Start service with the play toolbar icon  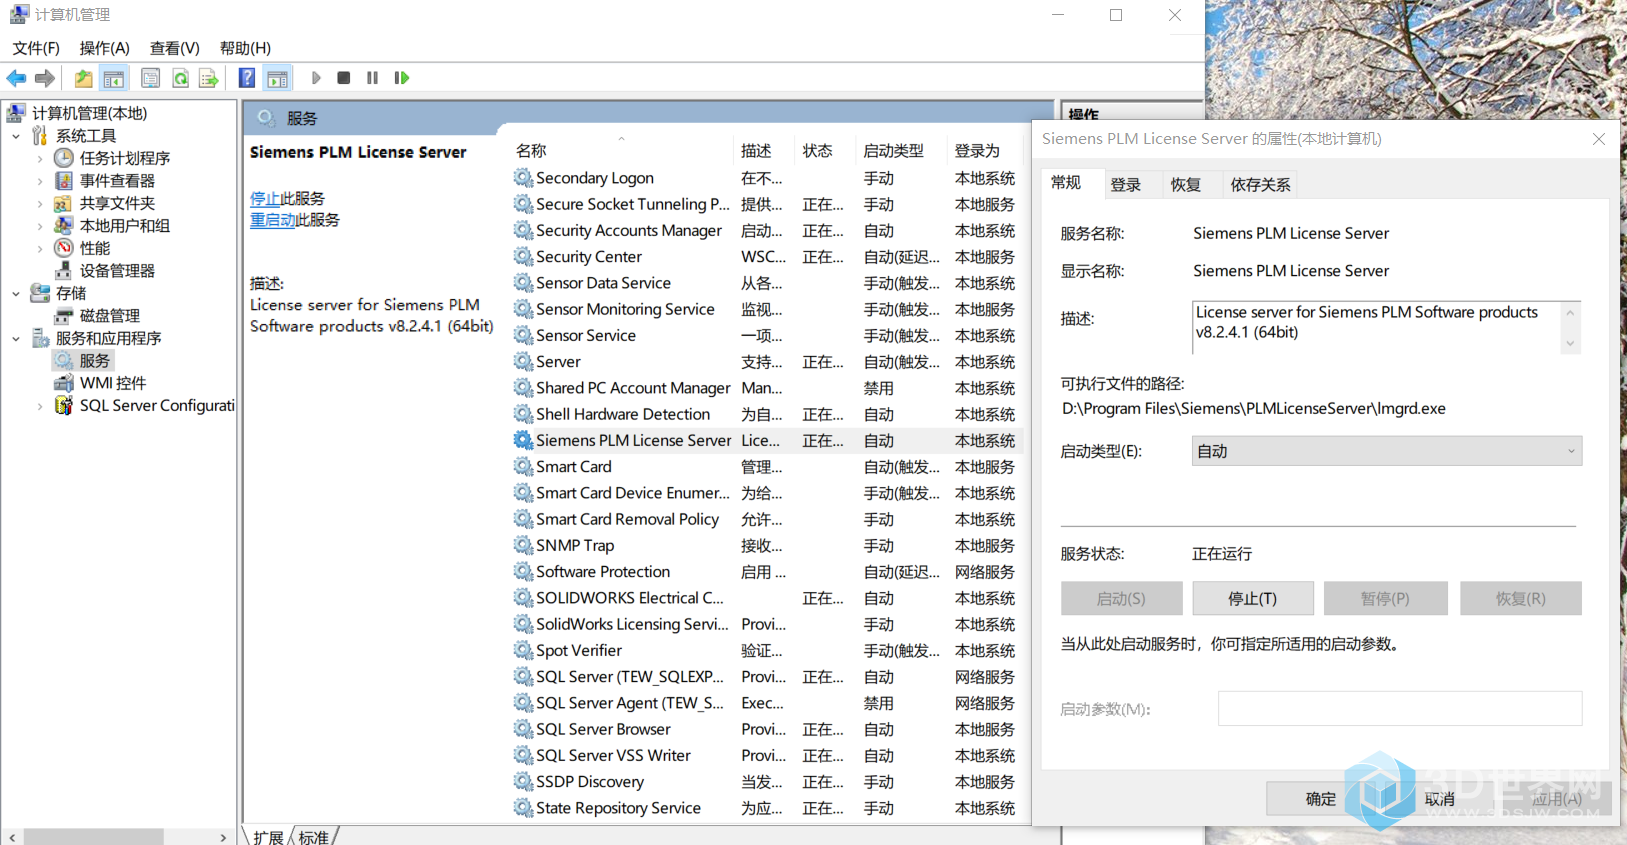point(316,78)
